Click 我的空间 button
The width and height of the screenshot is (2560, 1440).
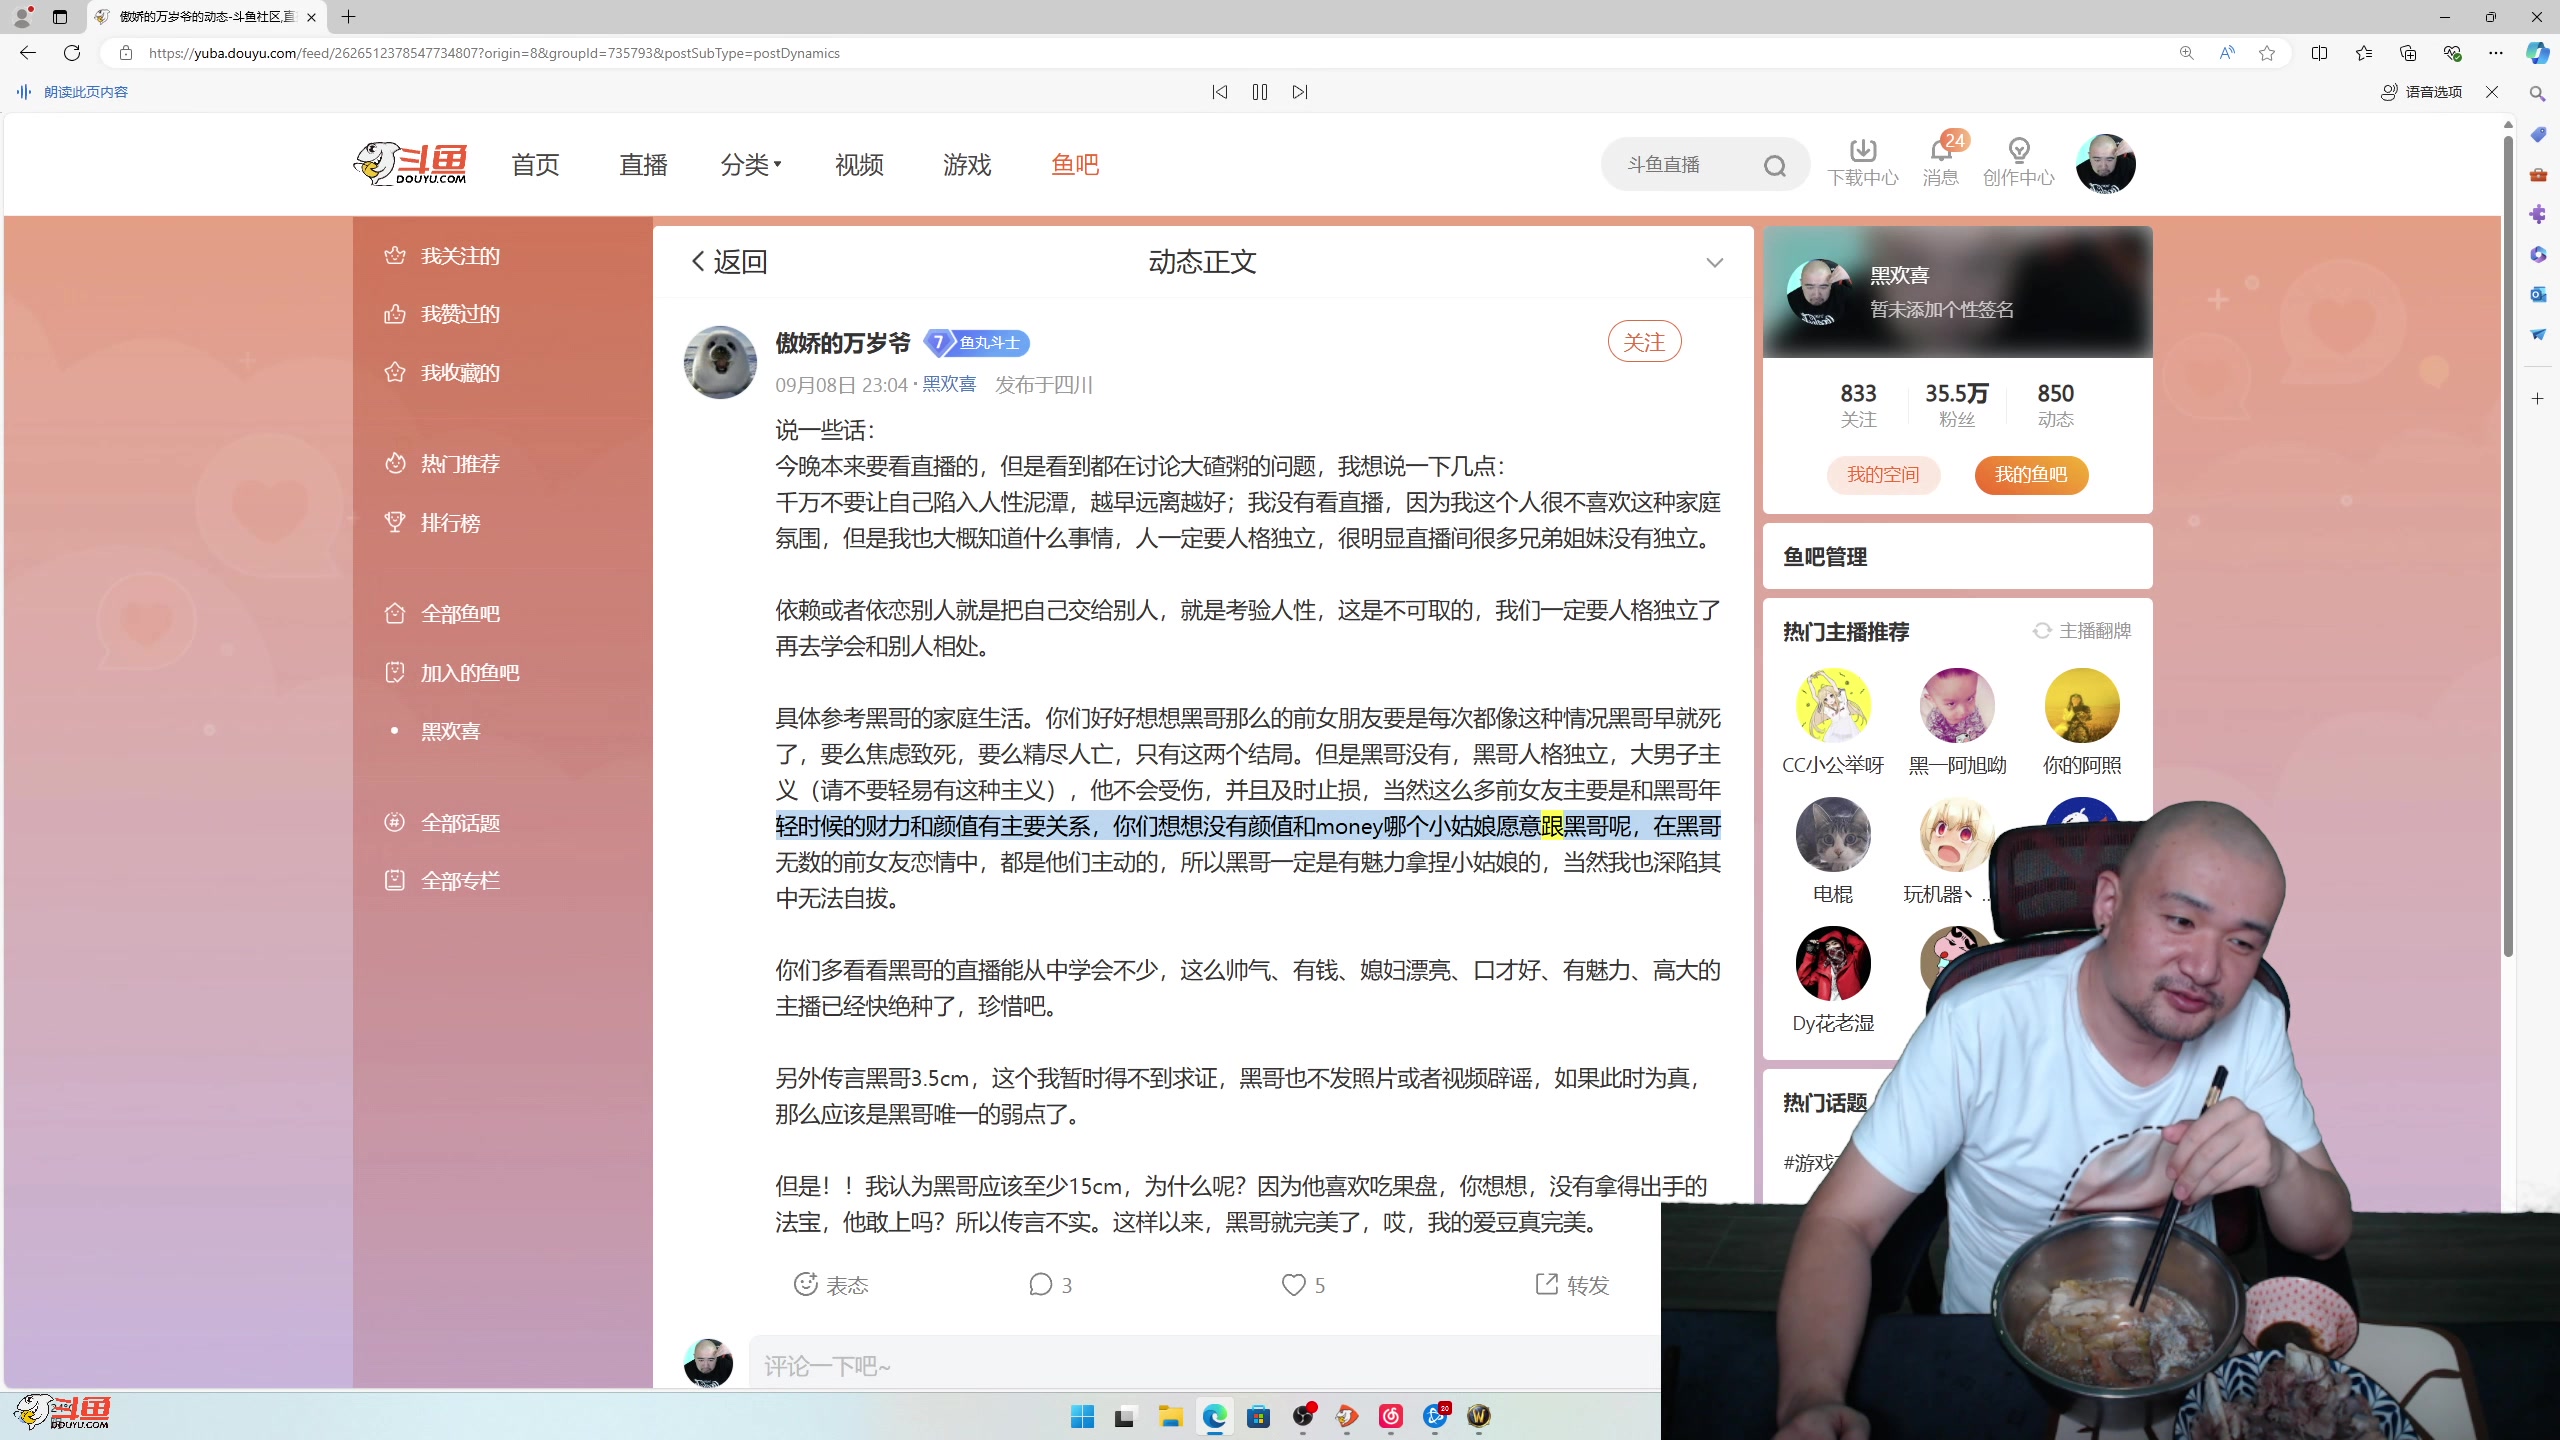tap(1883, 475)
